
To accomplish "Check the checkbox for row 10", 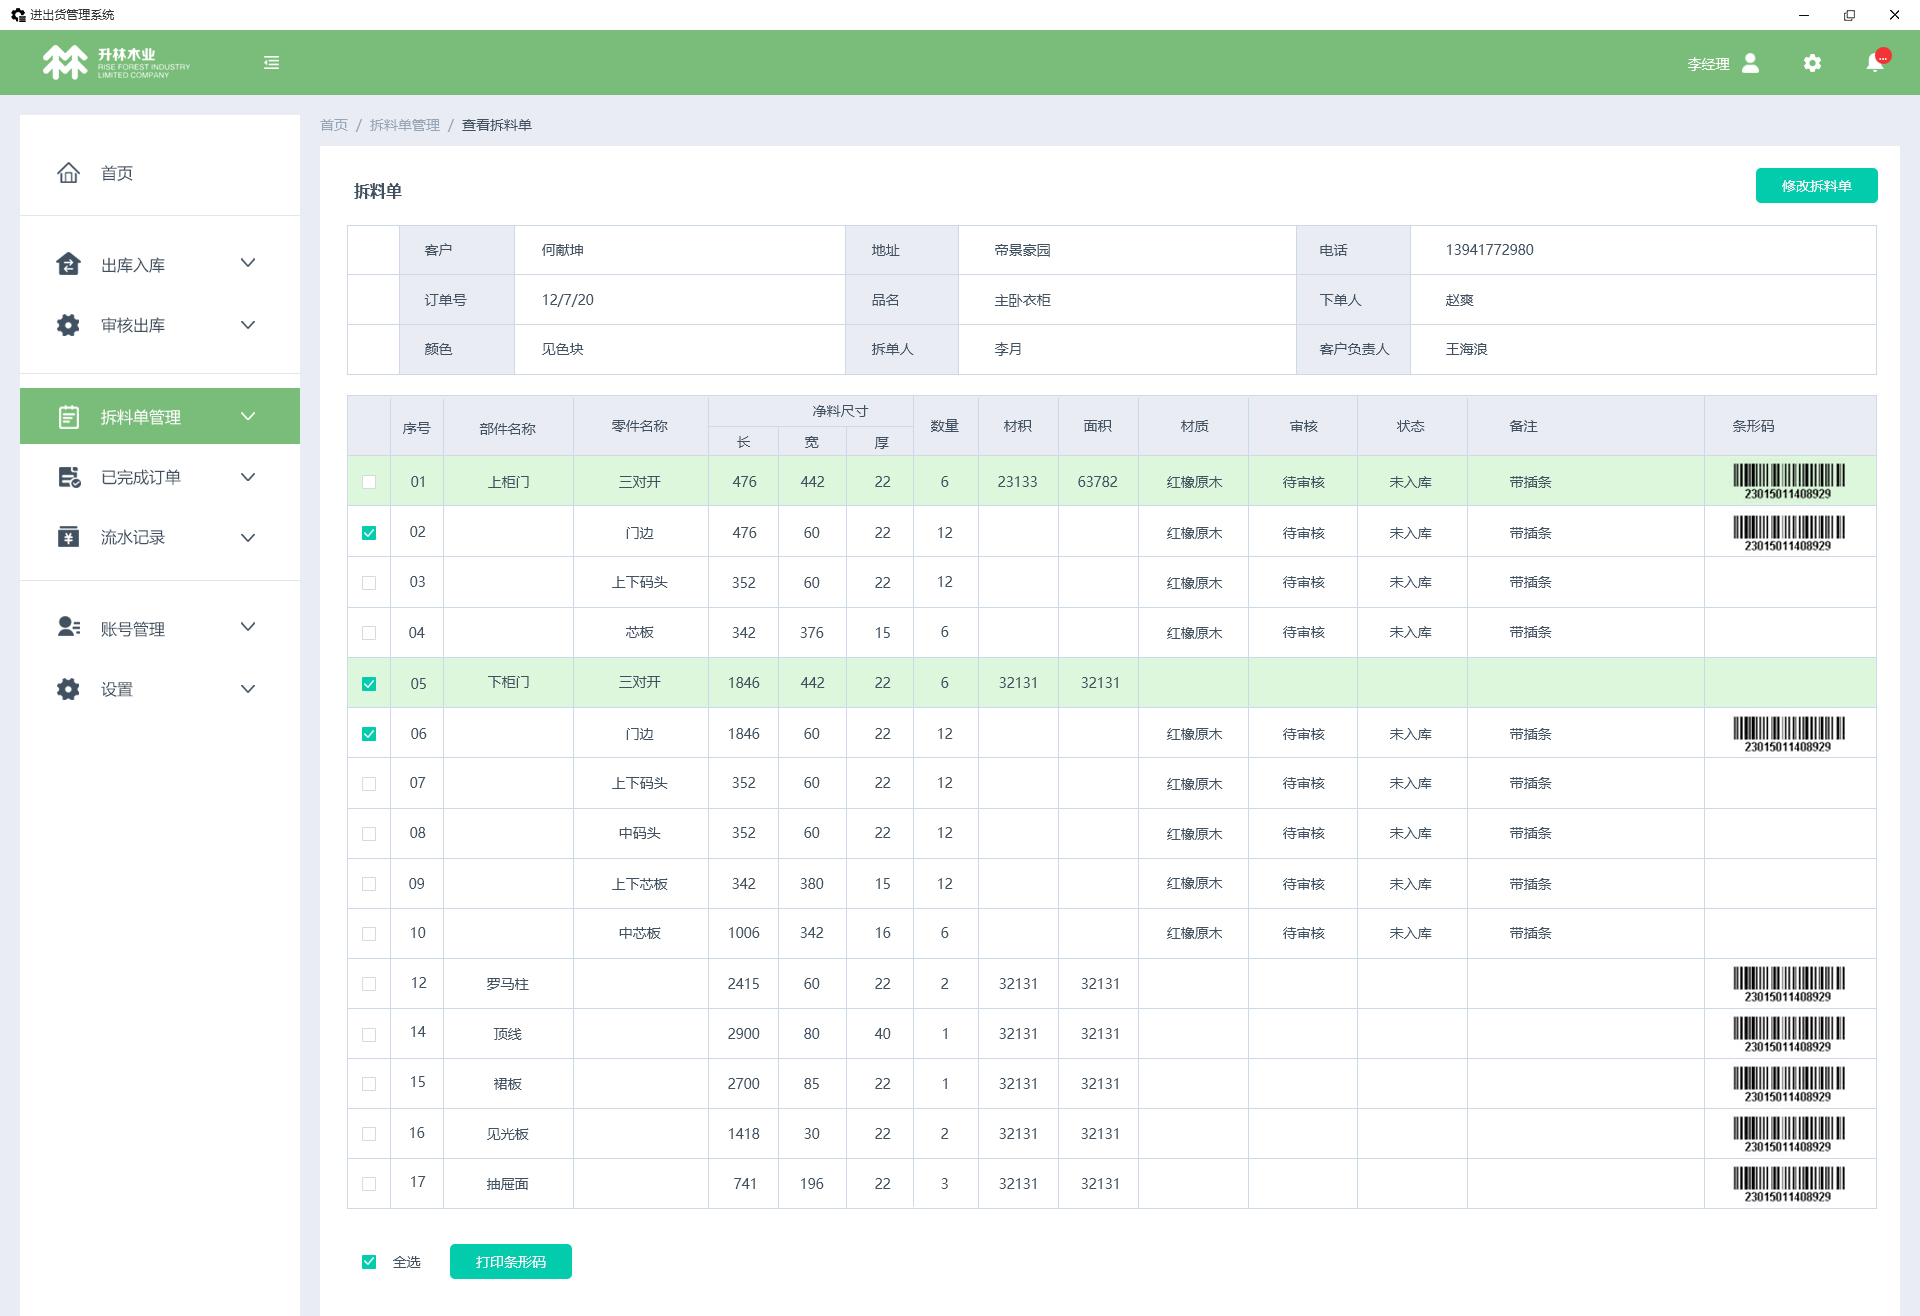I will click(369, 934).
